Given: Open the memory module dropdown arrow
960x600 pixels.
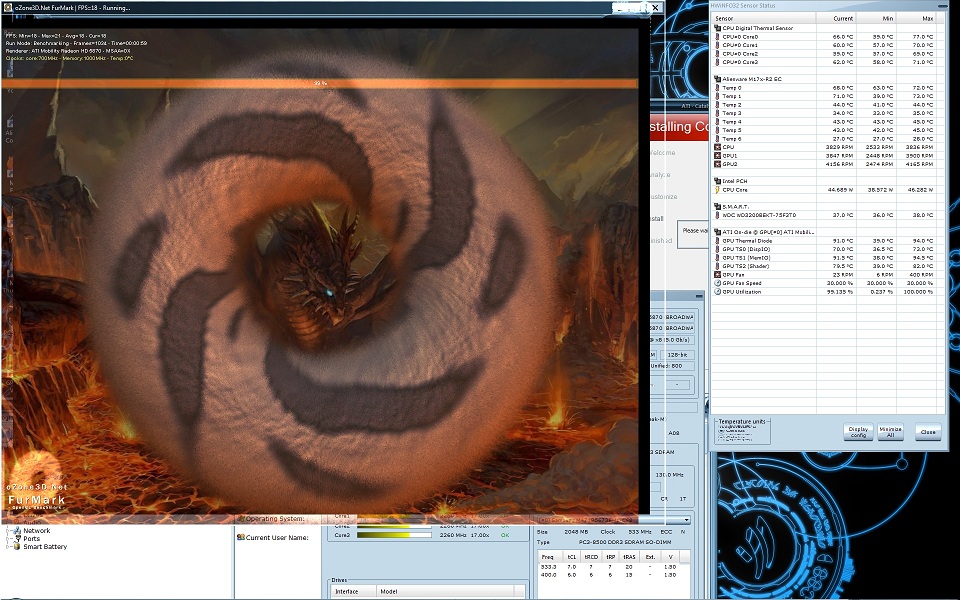Looking at the screenshot, I should click(x=688, y=520).
